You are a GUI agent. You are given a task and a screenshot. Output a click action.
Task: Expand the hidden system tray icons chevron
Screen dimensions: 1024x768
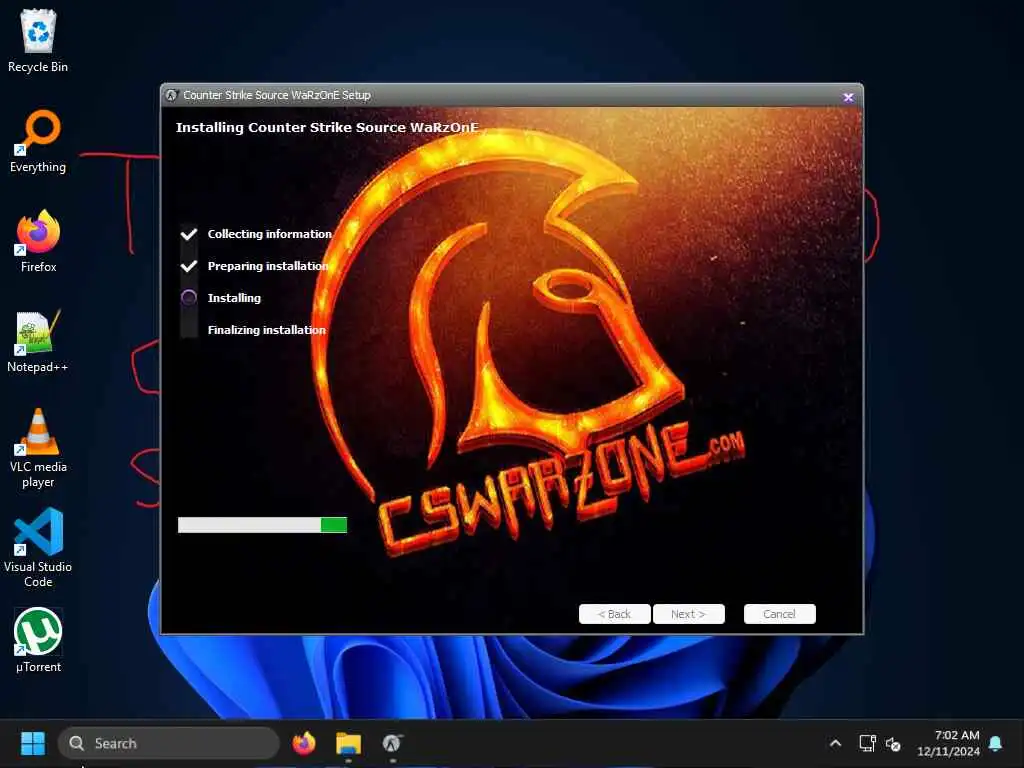click(x=835, y=743)
